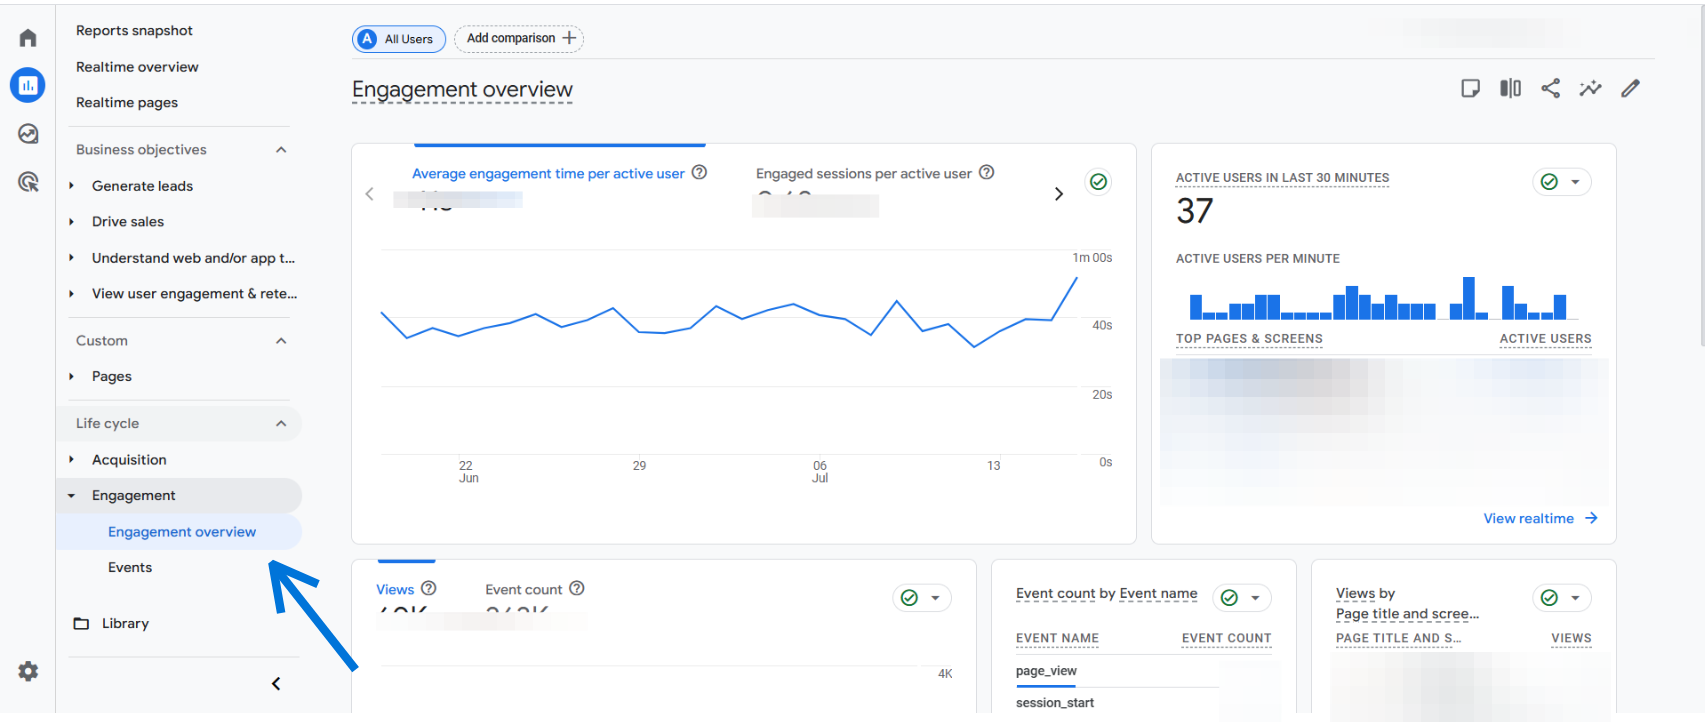
Task: Click the customize report pencil icon
Action: coord(1631,88)
